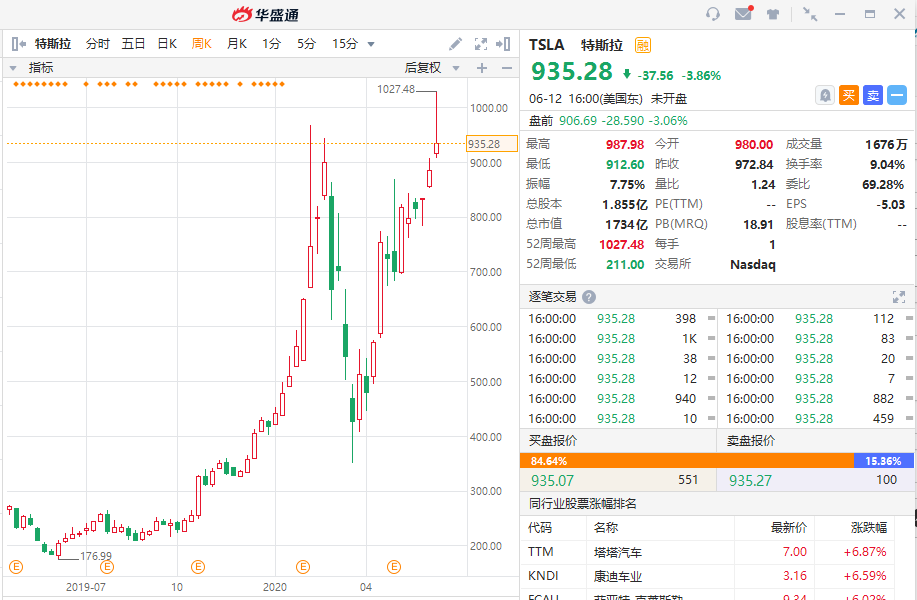
Task: Zoom in chart with plus icon
Action: 482,68
